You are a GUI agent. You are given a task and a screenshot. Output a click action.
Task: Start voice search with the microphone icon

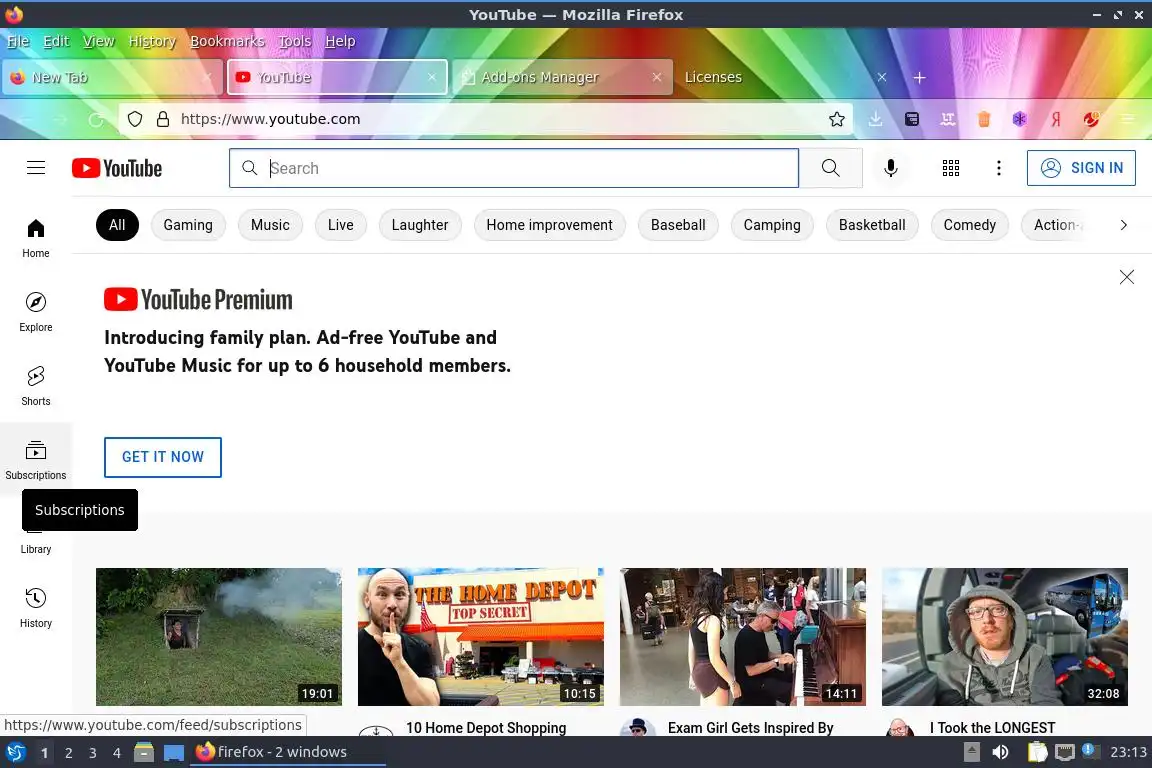coord(890,168)
